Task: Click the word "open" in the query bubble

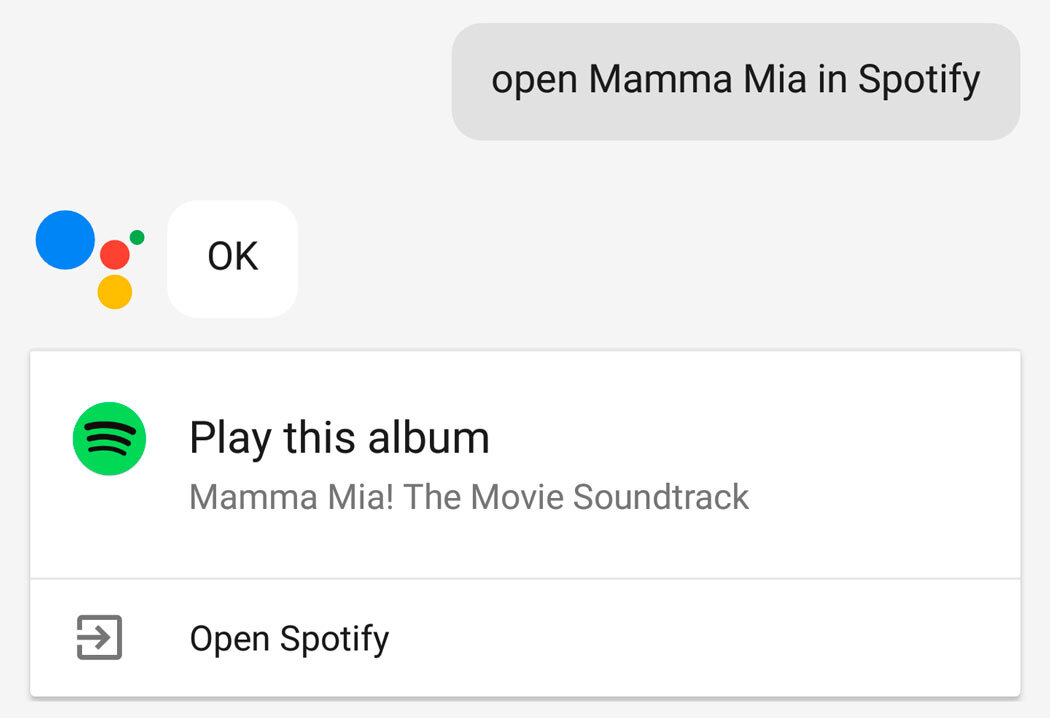Action: (x=534, y=81)
